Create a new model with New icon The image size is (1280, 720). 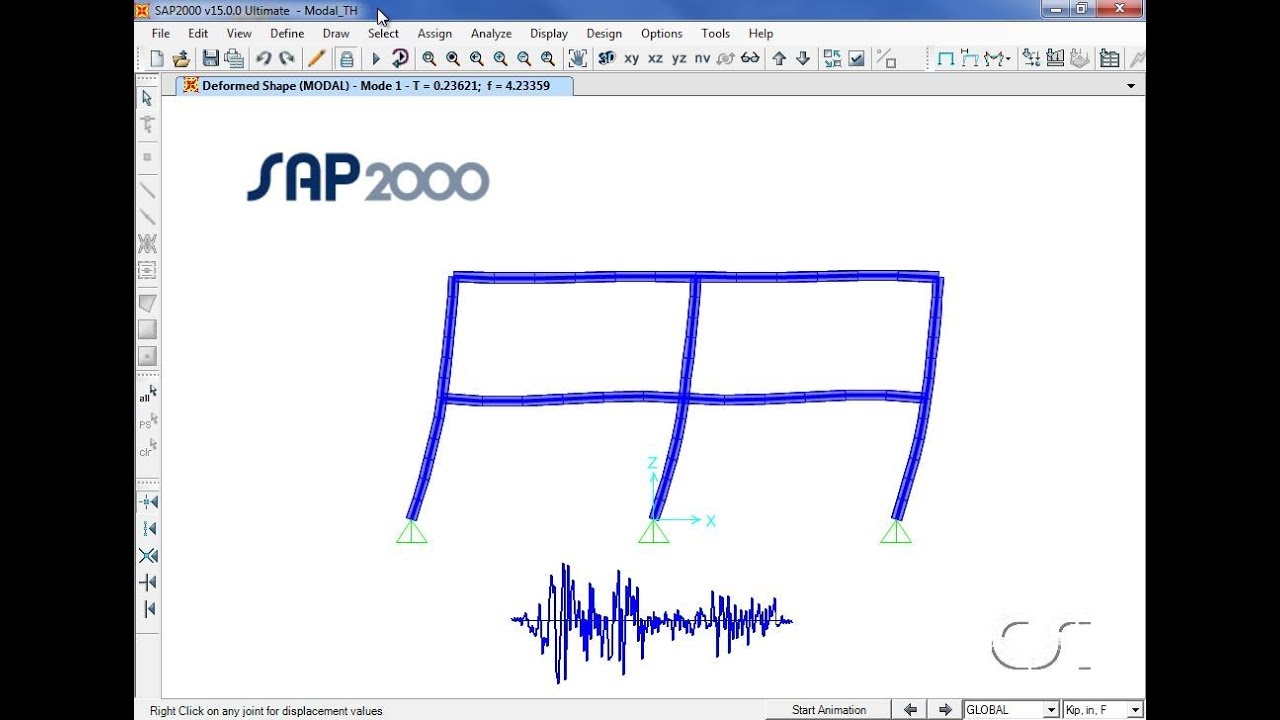157,59
